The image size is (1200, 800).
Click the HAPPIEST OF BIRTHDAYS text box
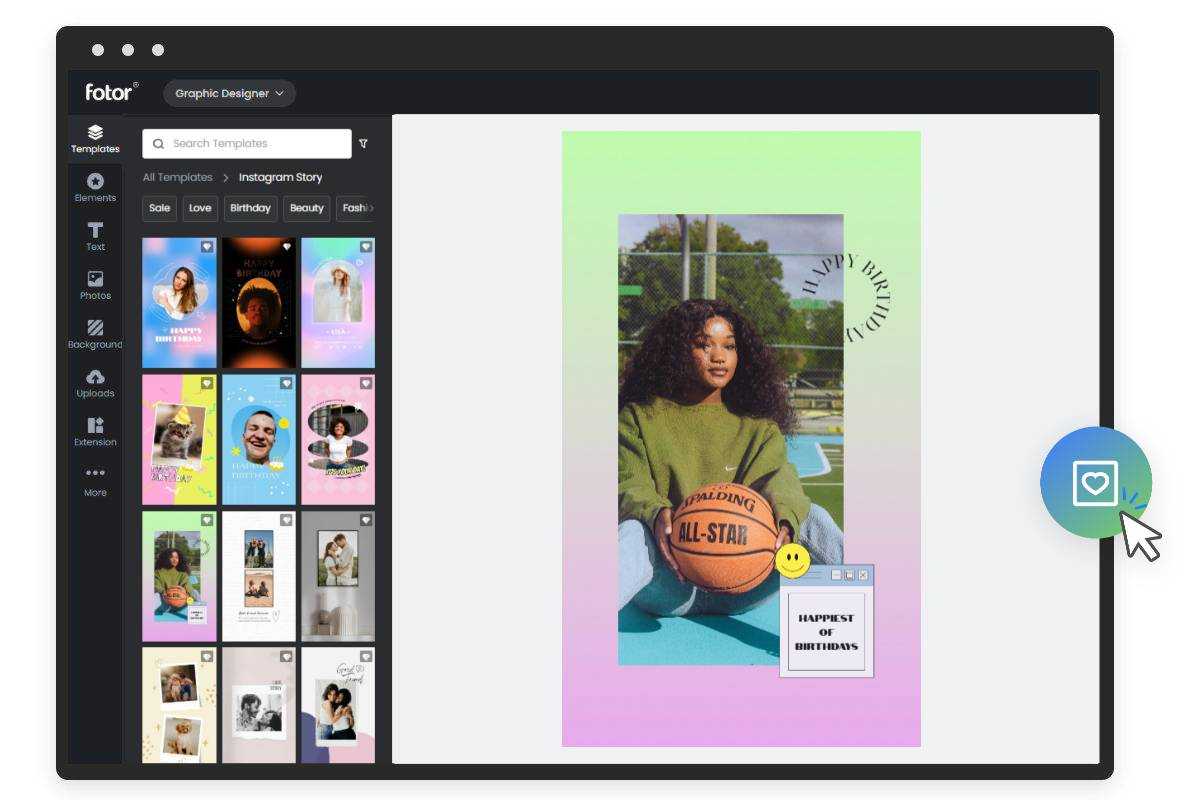[826, 632]
